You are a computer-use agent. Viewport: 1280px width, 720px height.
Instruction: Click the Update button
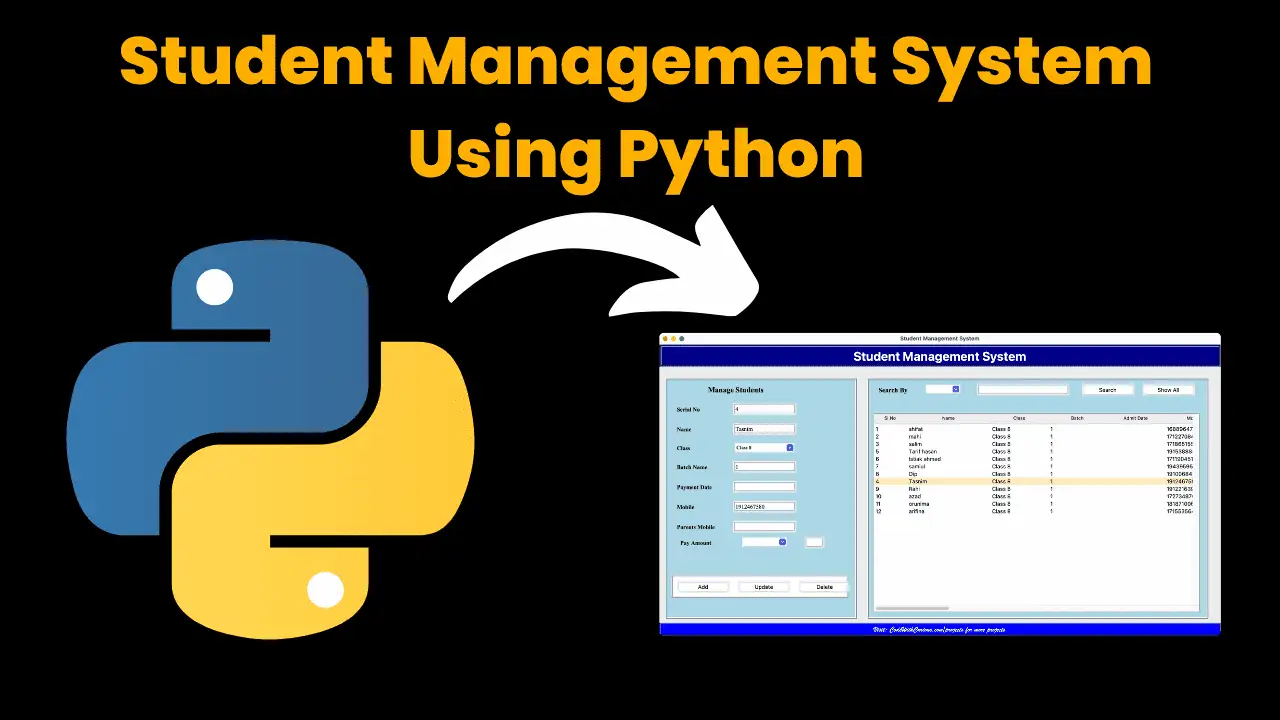pyautogui.click(x=763, y=587)
